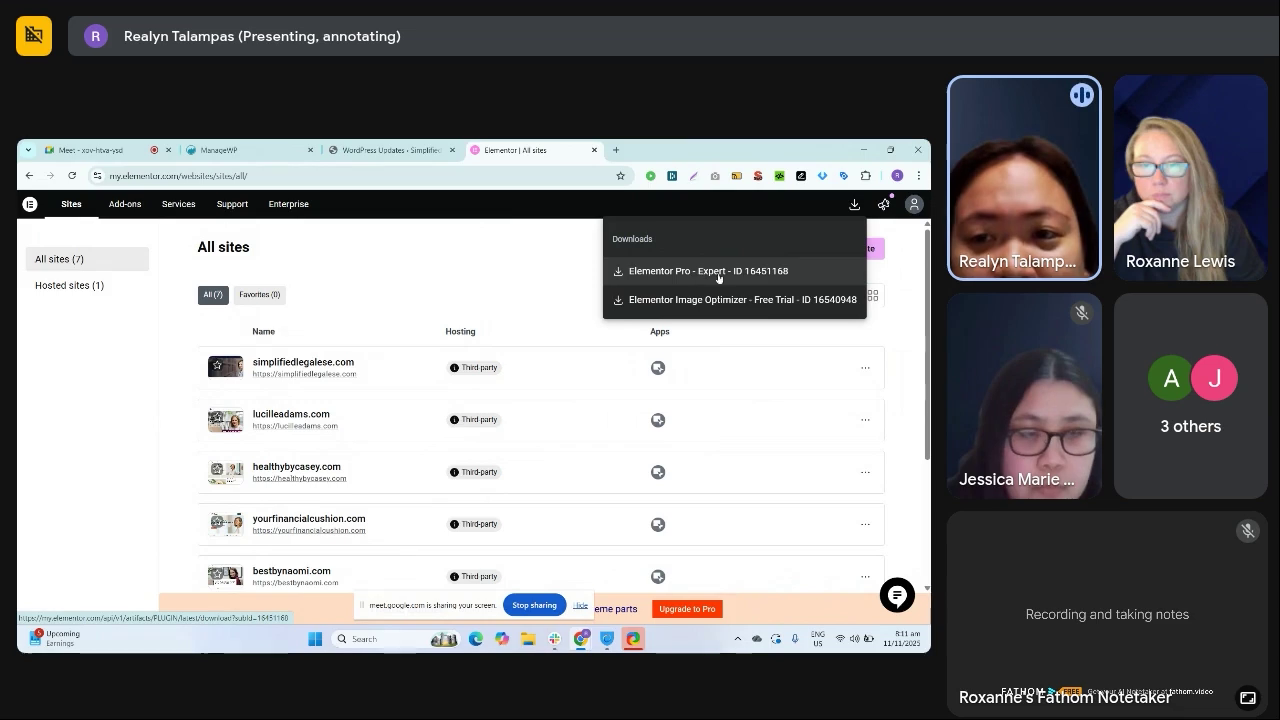This screenshot has width=1280, height=720.
Task: Open more options for bestbynaomi.com row
Action: [x=865, y=576]
